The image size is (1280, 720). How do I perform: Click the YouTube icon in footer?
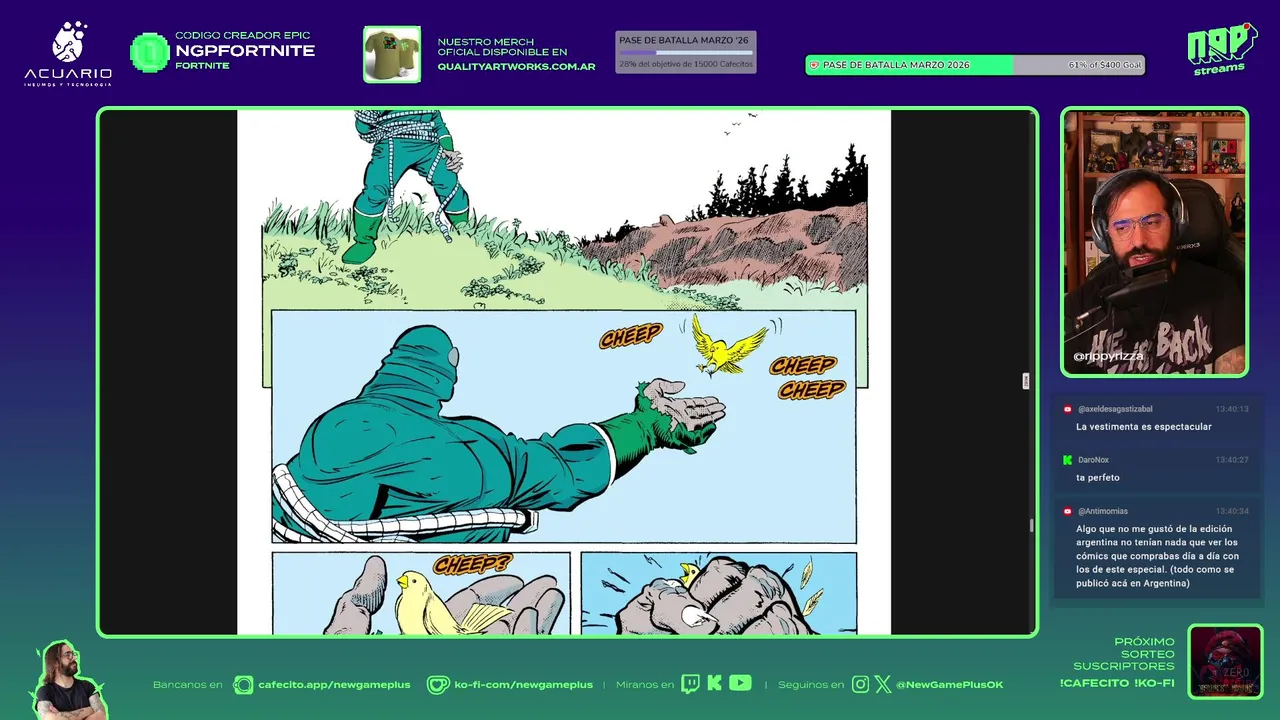pyautogui.click(x=740, y=684)
